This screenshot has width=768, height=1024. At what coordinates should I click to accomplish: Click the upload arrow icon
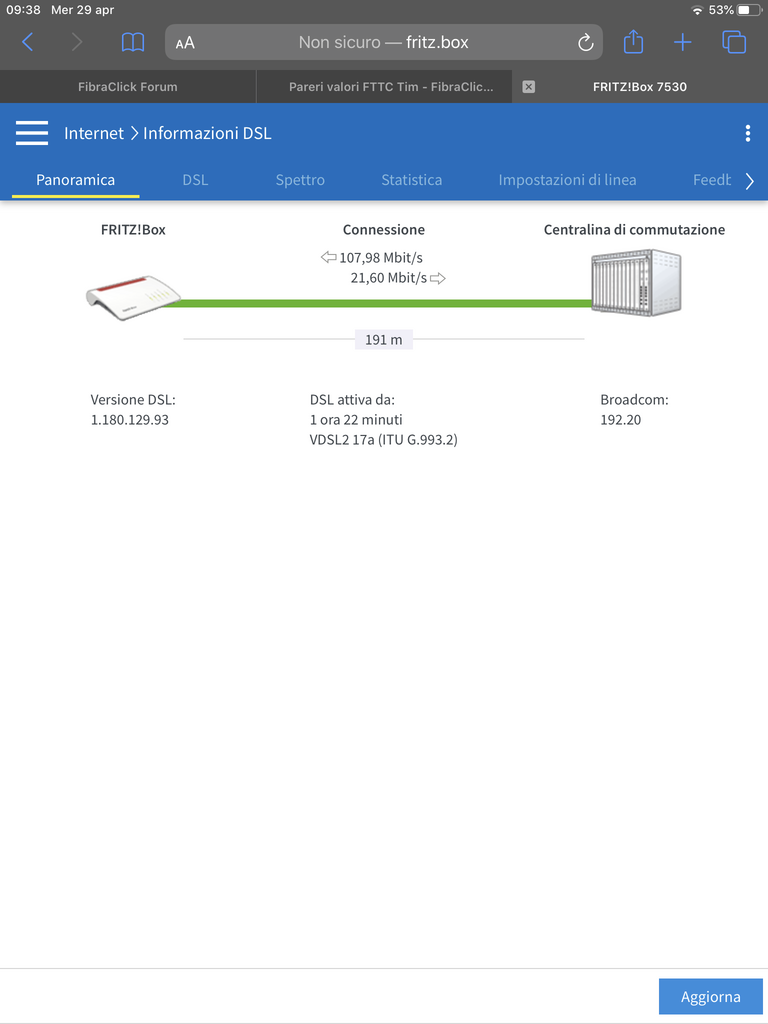[438, 278]
